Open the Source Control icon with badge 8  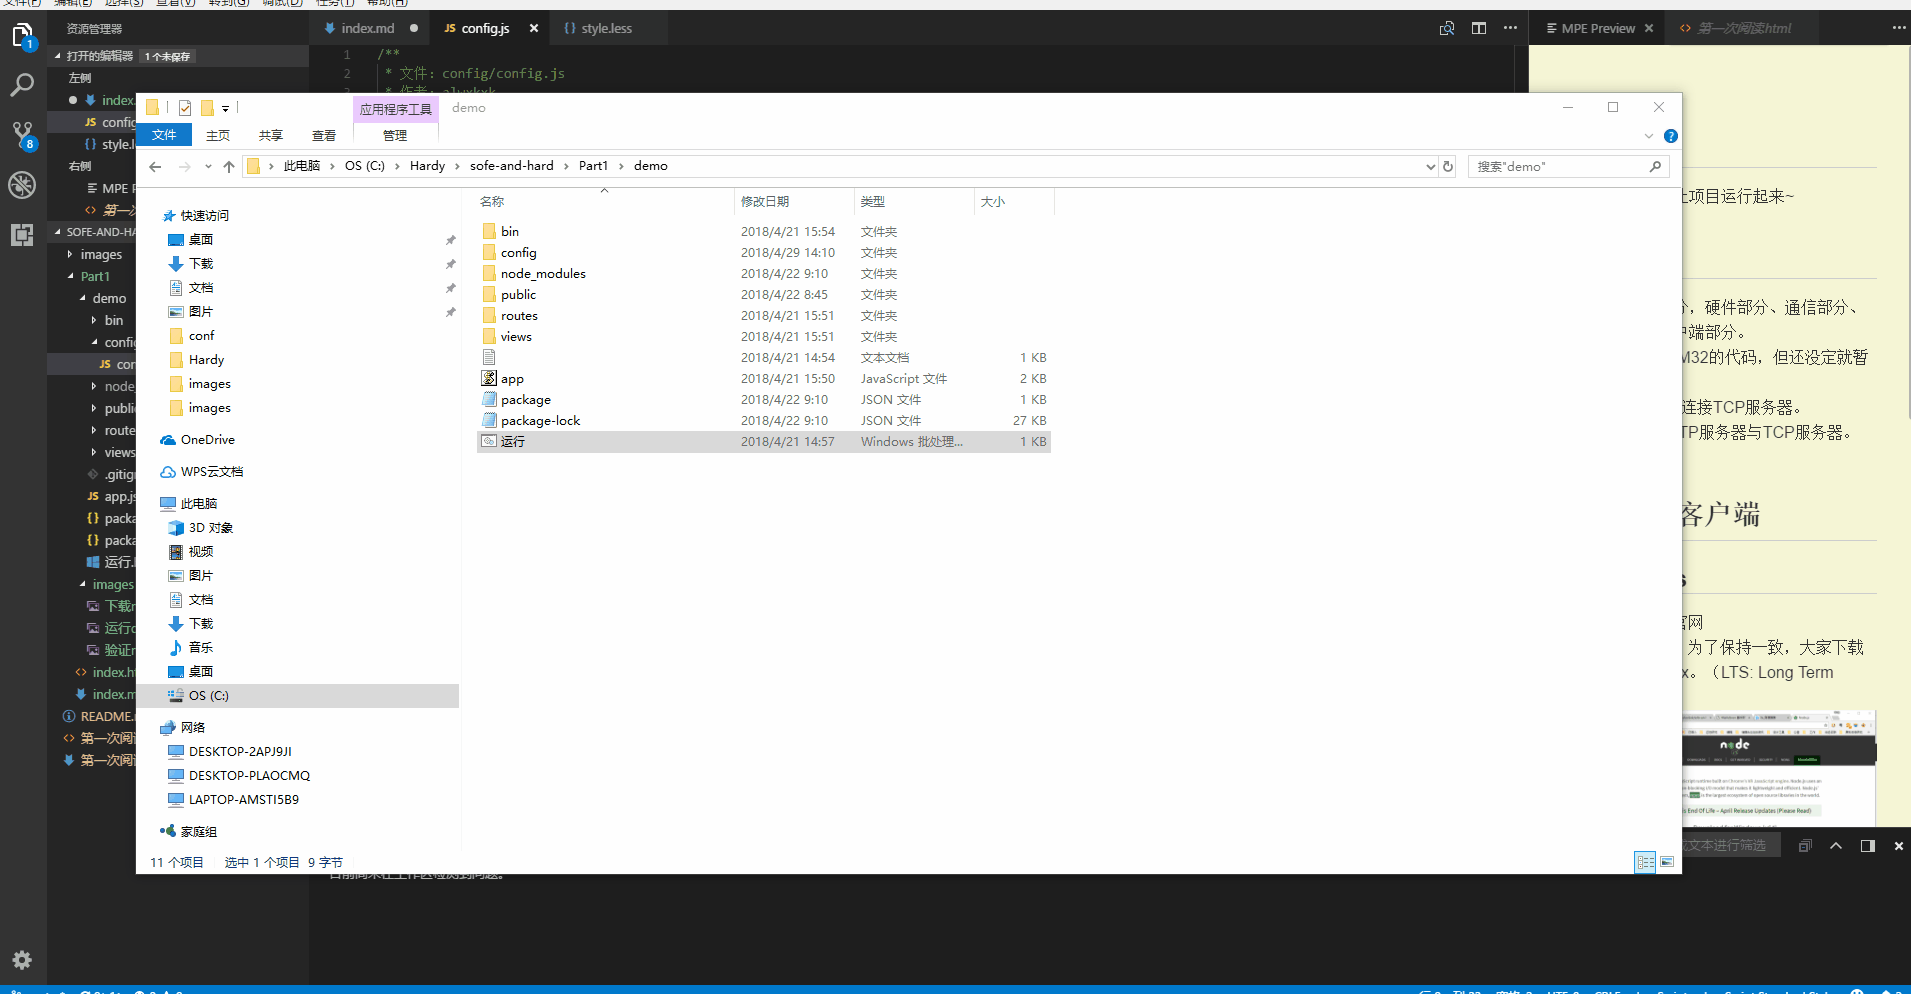point(22,135)
